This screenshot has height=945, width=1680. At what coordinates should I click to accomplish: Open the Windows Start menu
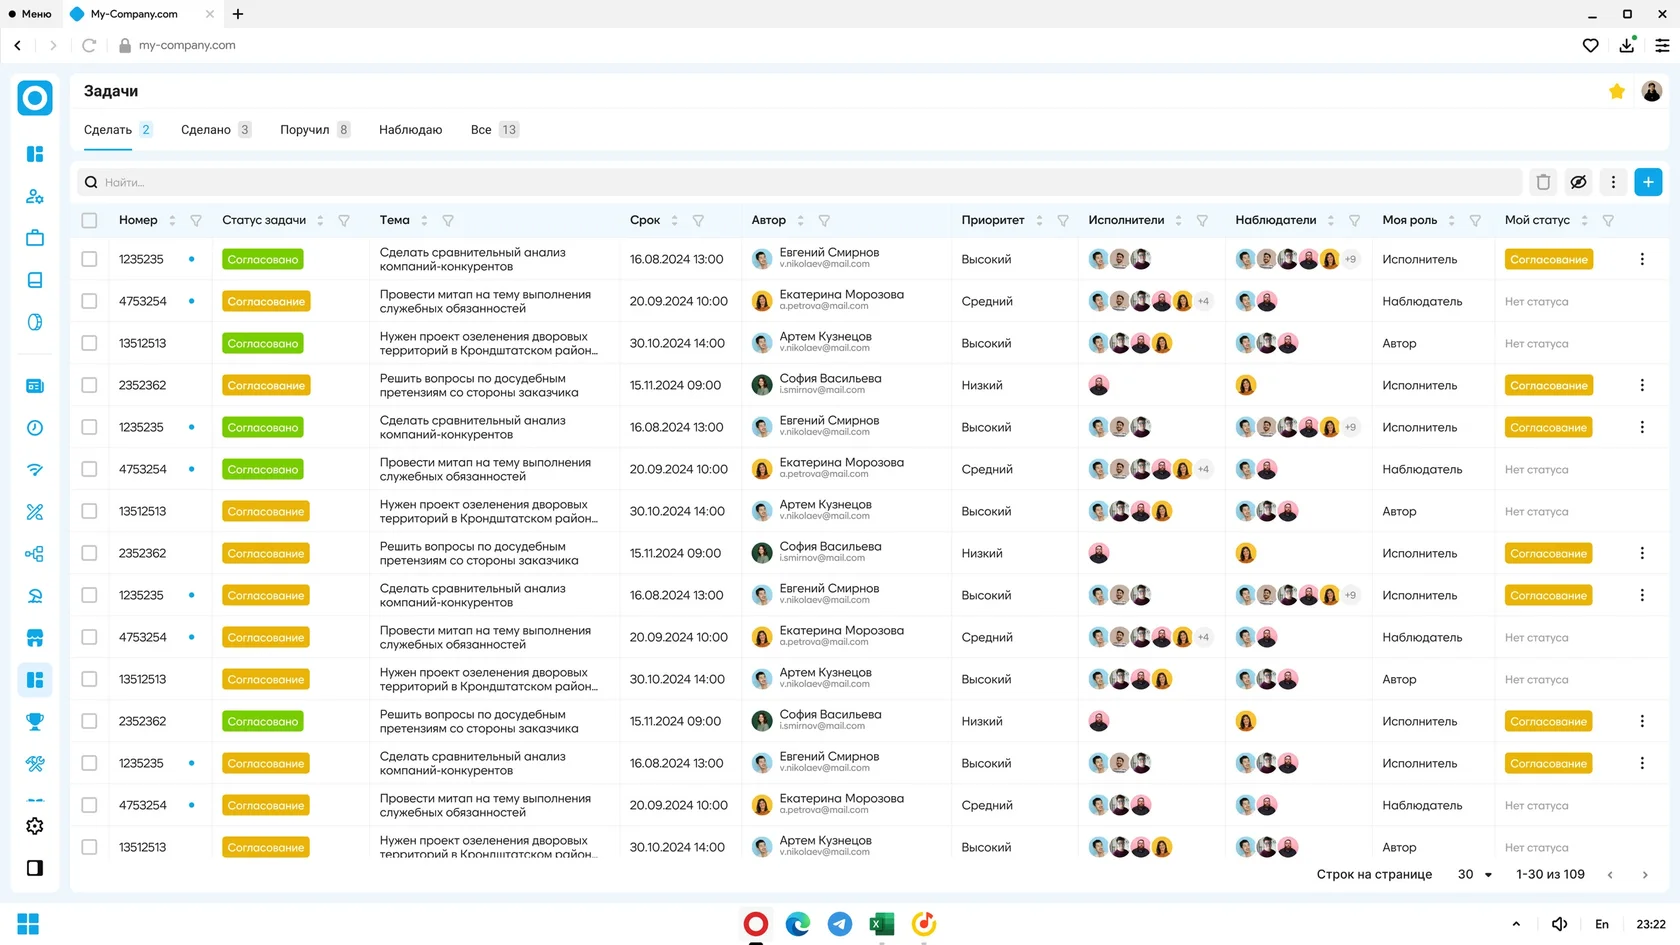pyautogui.click(x=28, y=924)
